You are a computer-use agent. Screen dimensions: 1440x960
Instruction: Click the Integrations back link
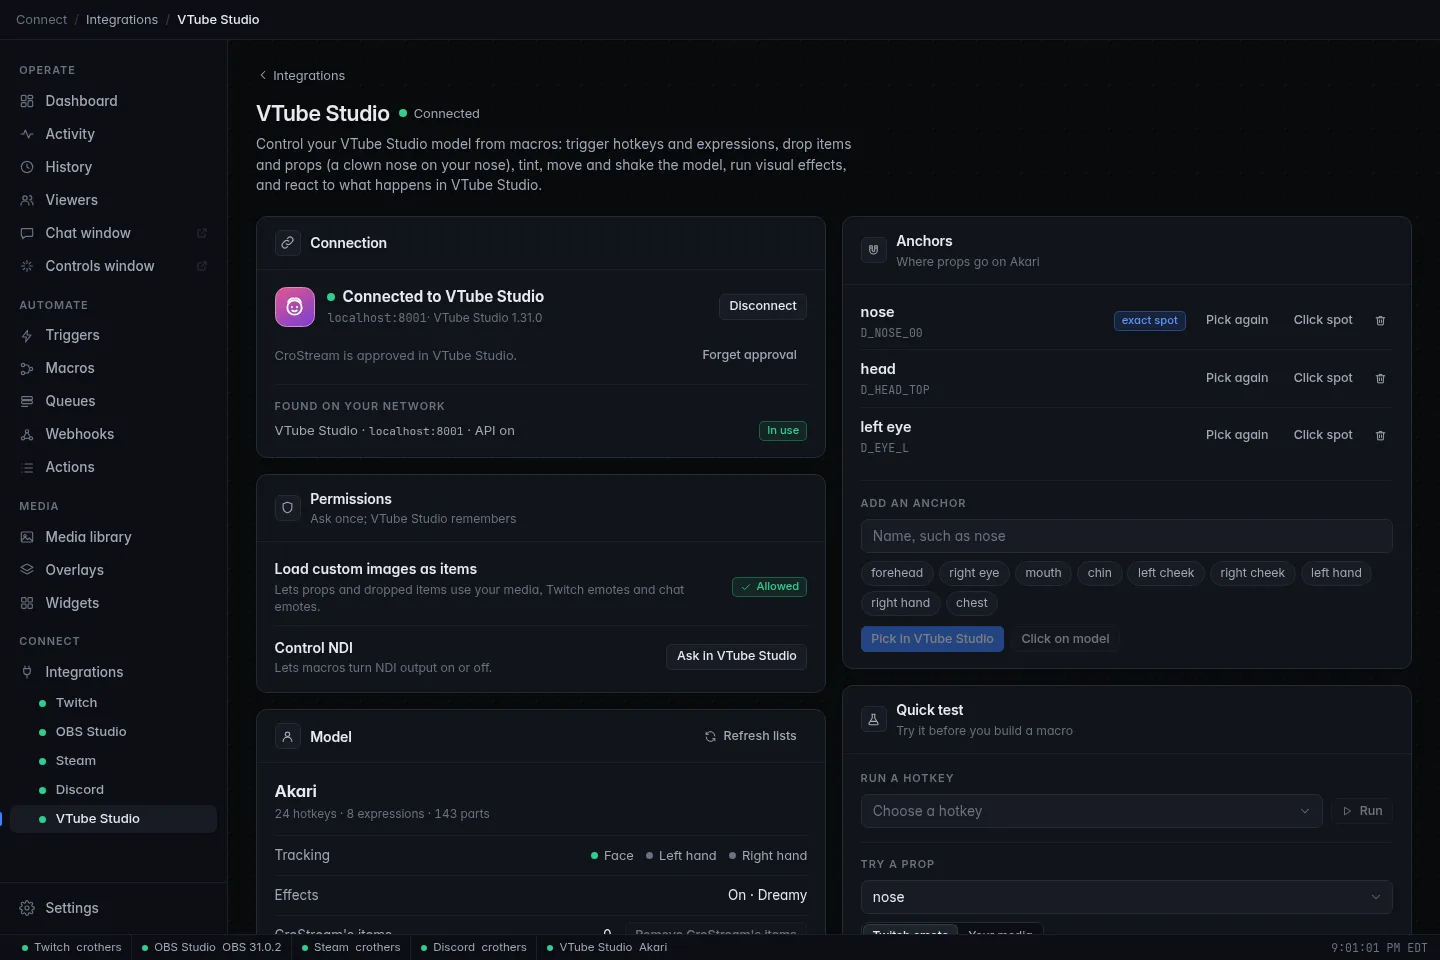301,76
